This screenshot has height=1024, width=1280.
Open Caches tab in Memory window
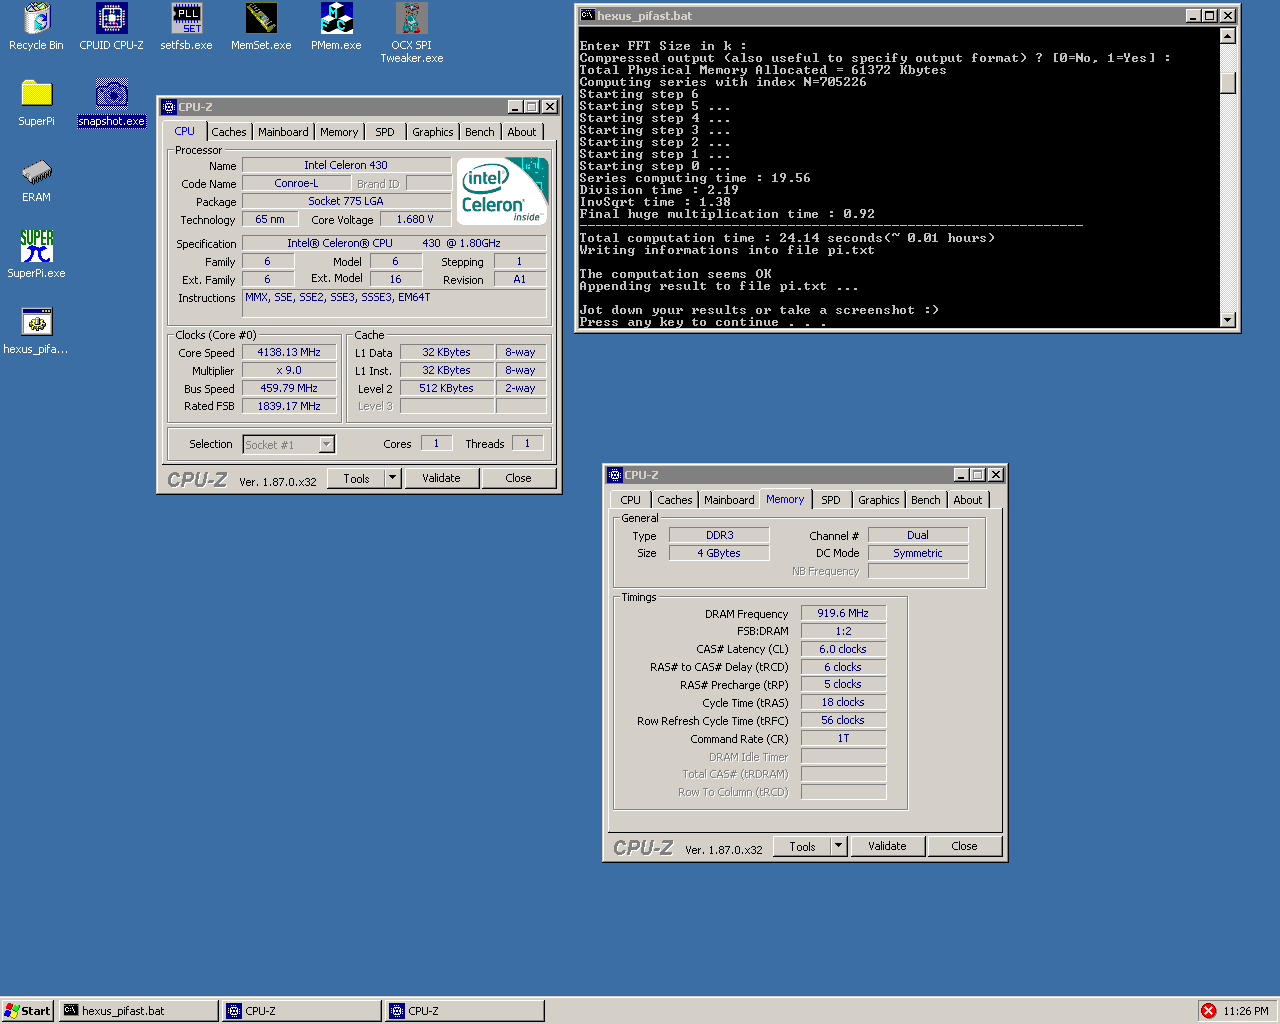(x=674, y=500)
